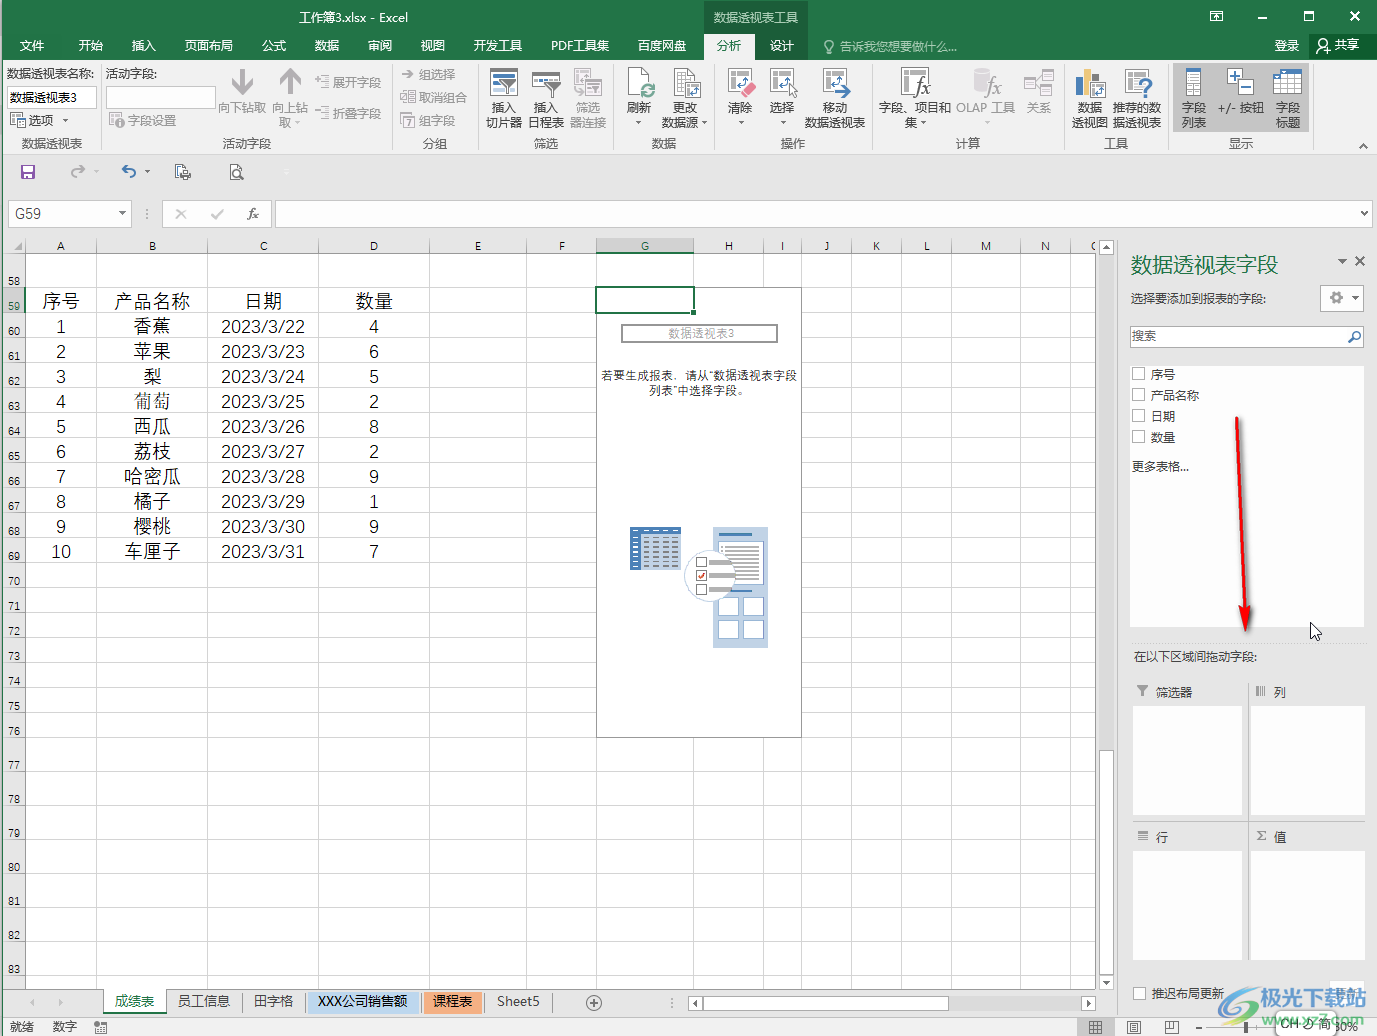Click the Refresh pivot table icon
Image resolution: width=1377 pixels, height=1036 pixels.
pos(639,83)
